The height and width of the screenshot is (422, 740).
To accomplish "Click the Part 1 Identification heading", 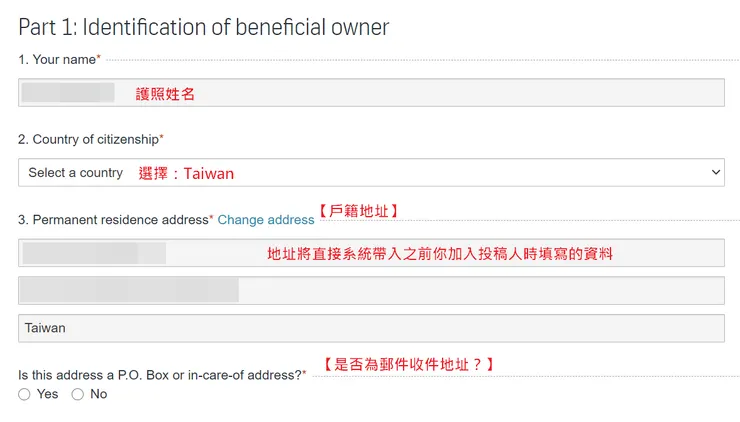I will tap(204, 27).
